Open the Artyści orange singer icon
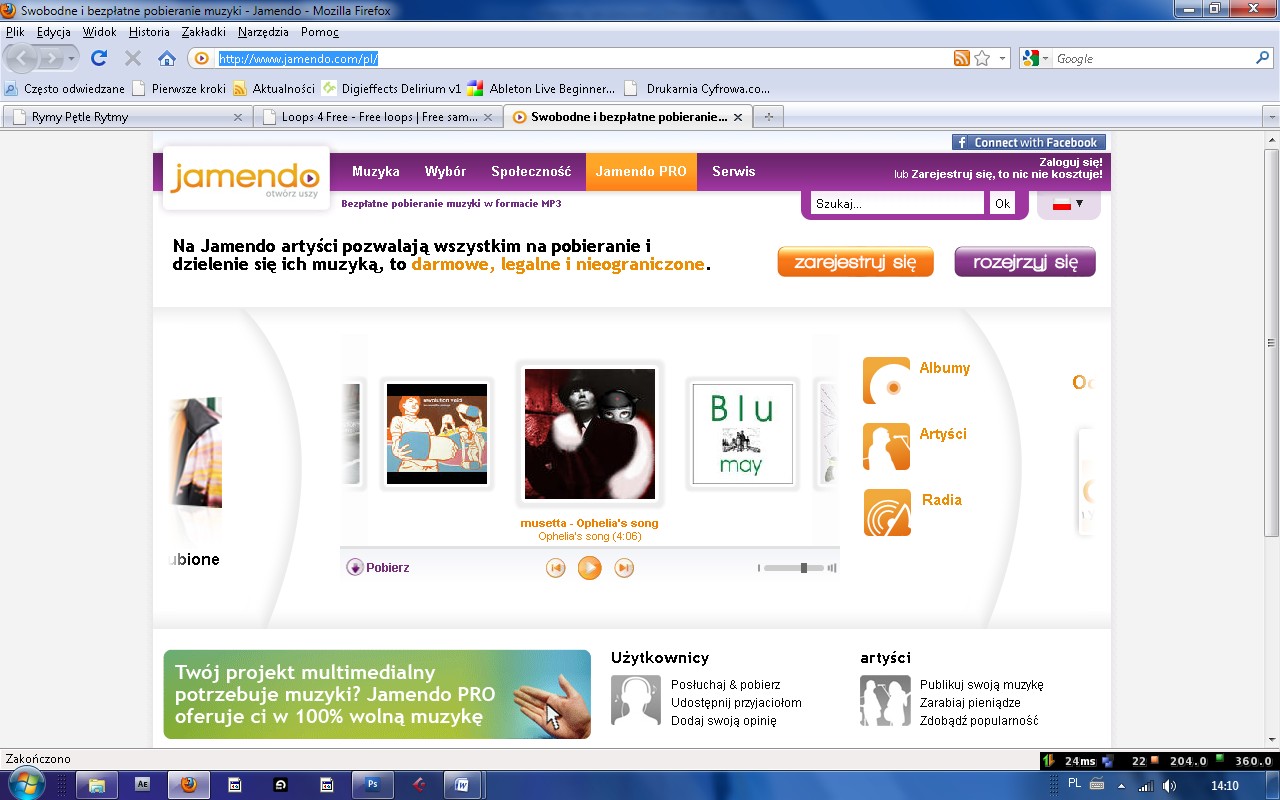 click(x=887, y=446)
